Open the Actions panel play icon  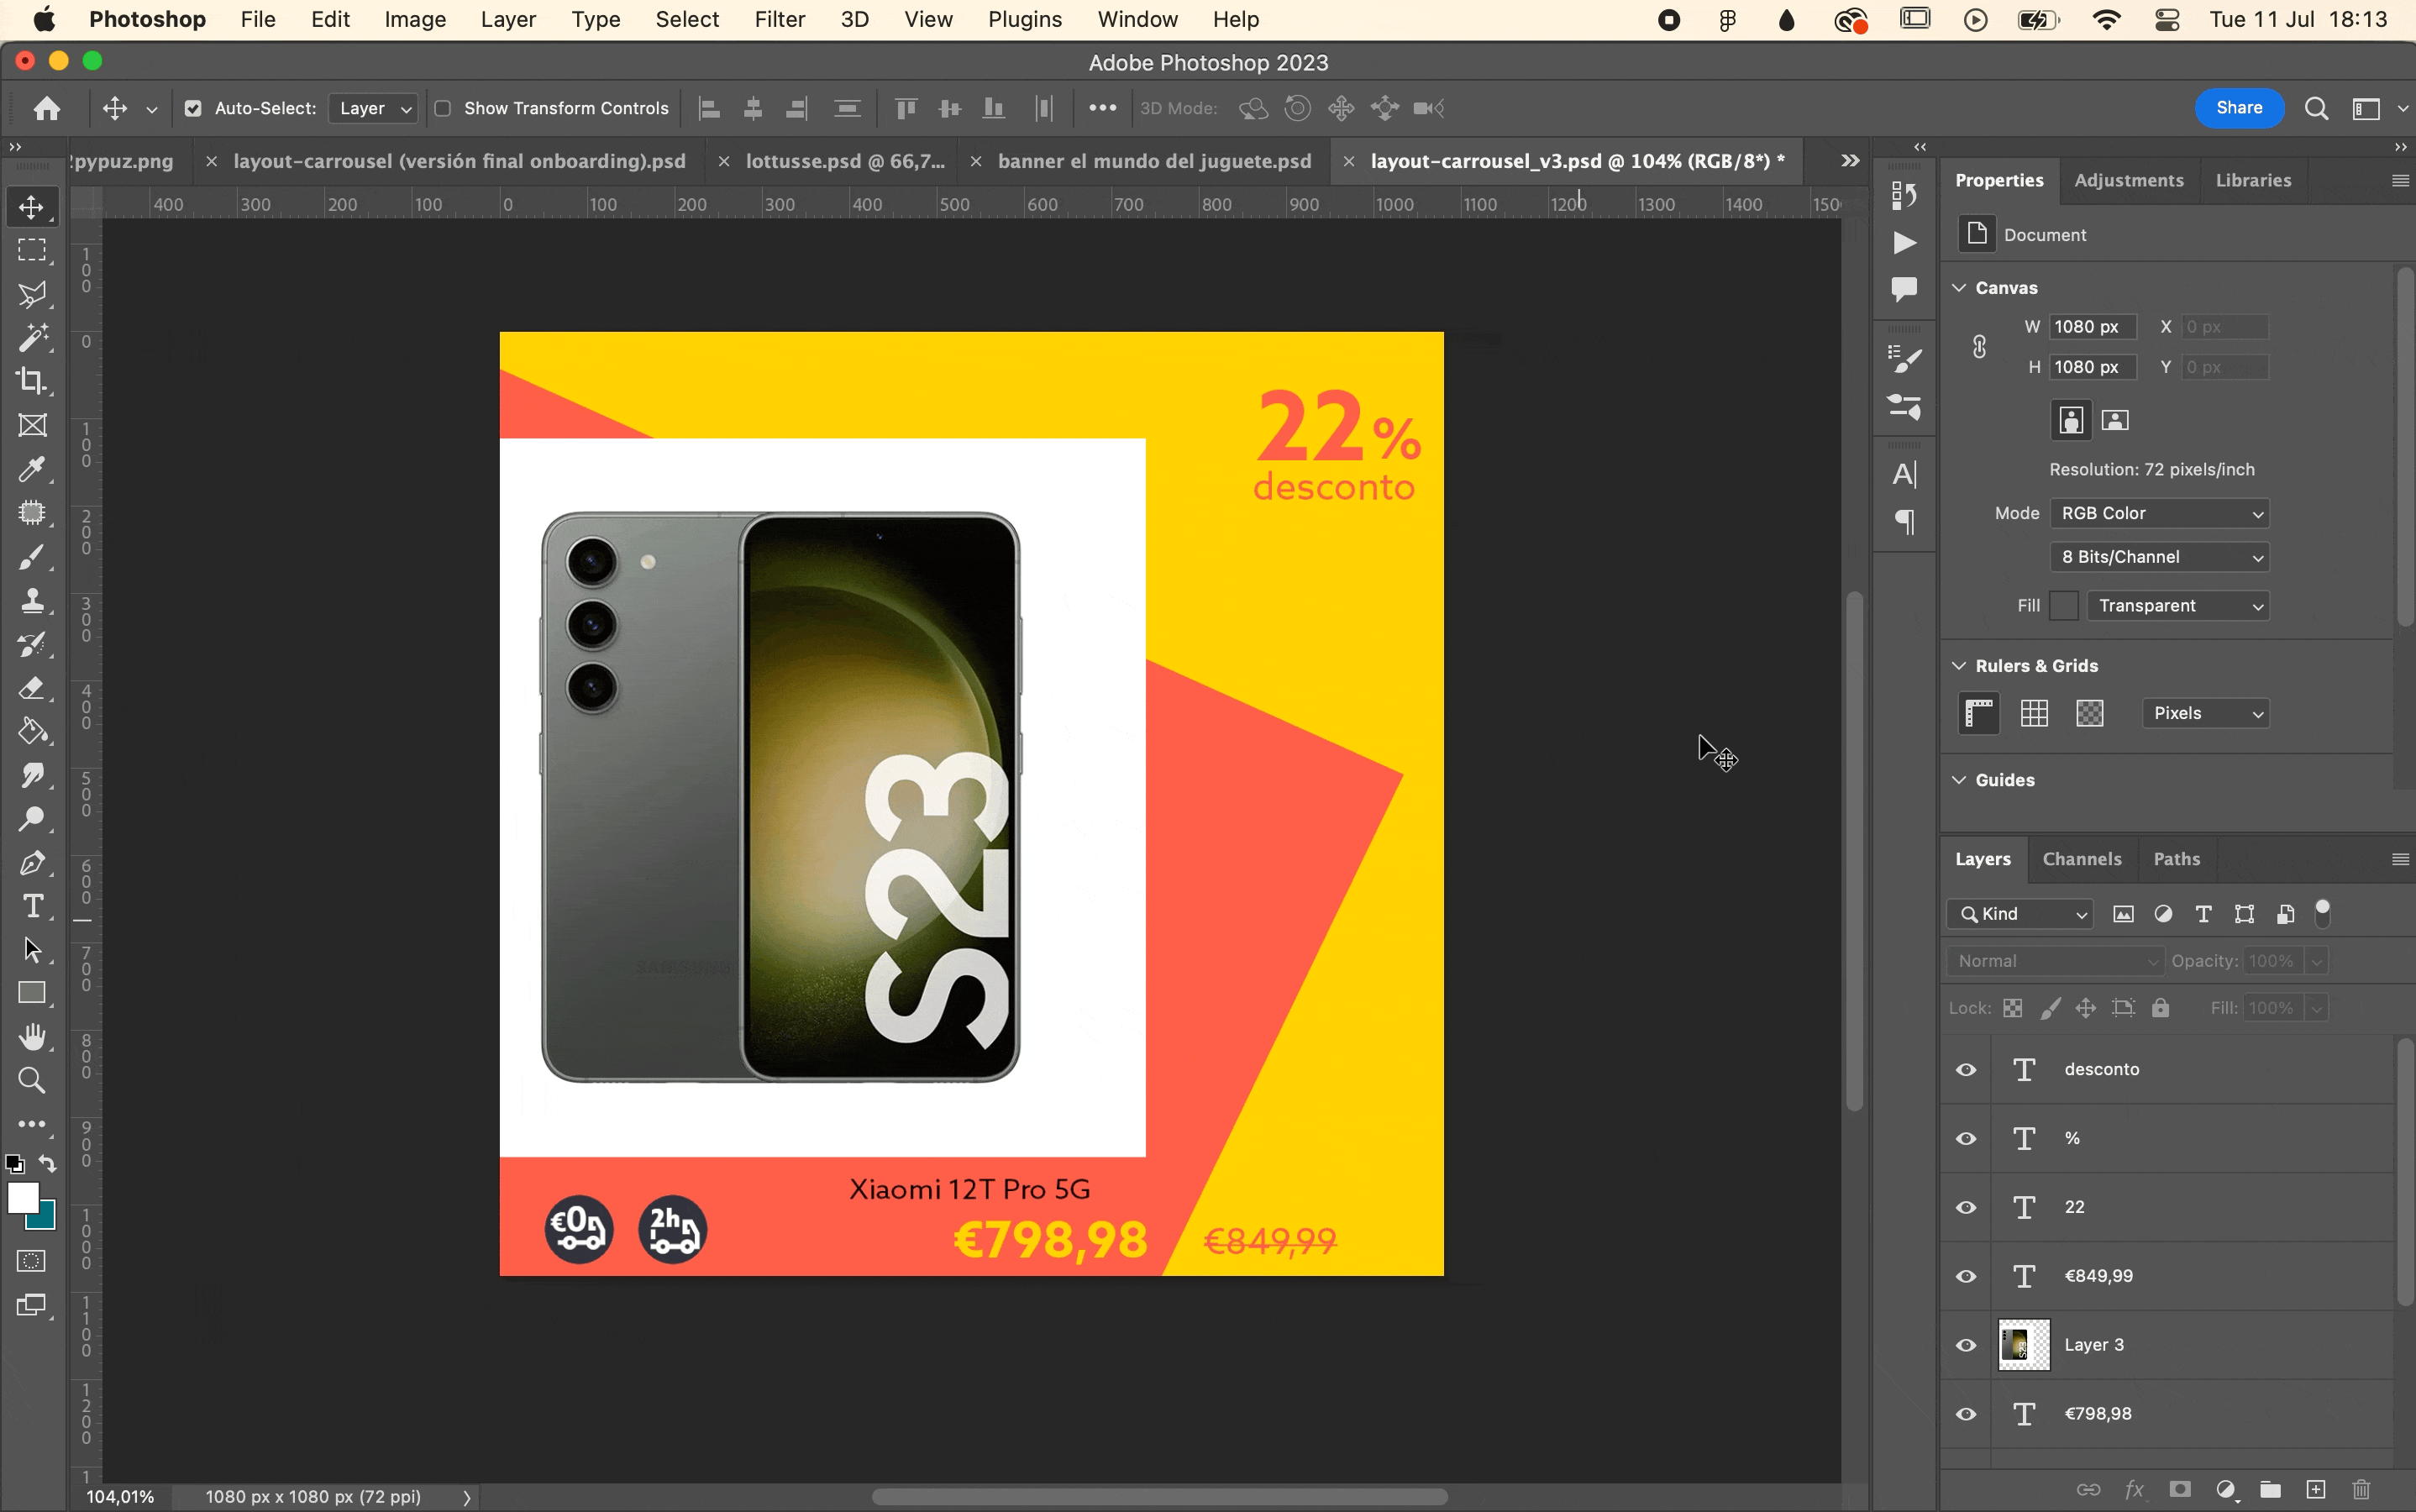pos(1904,242)
